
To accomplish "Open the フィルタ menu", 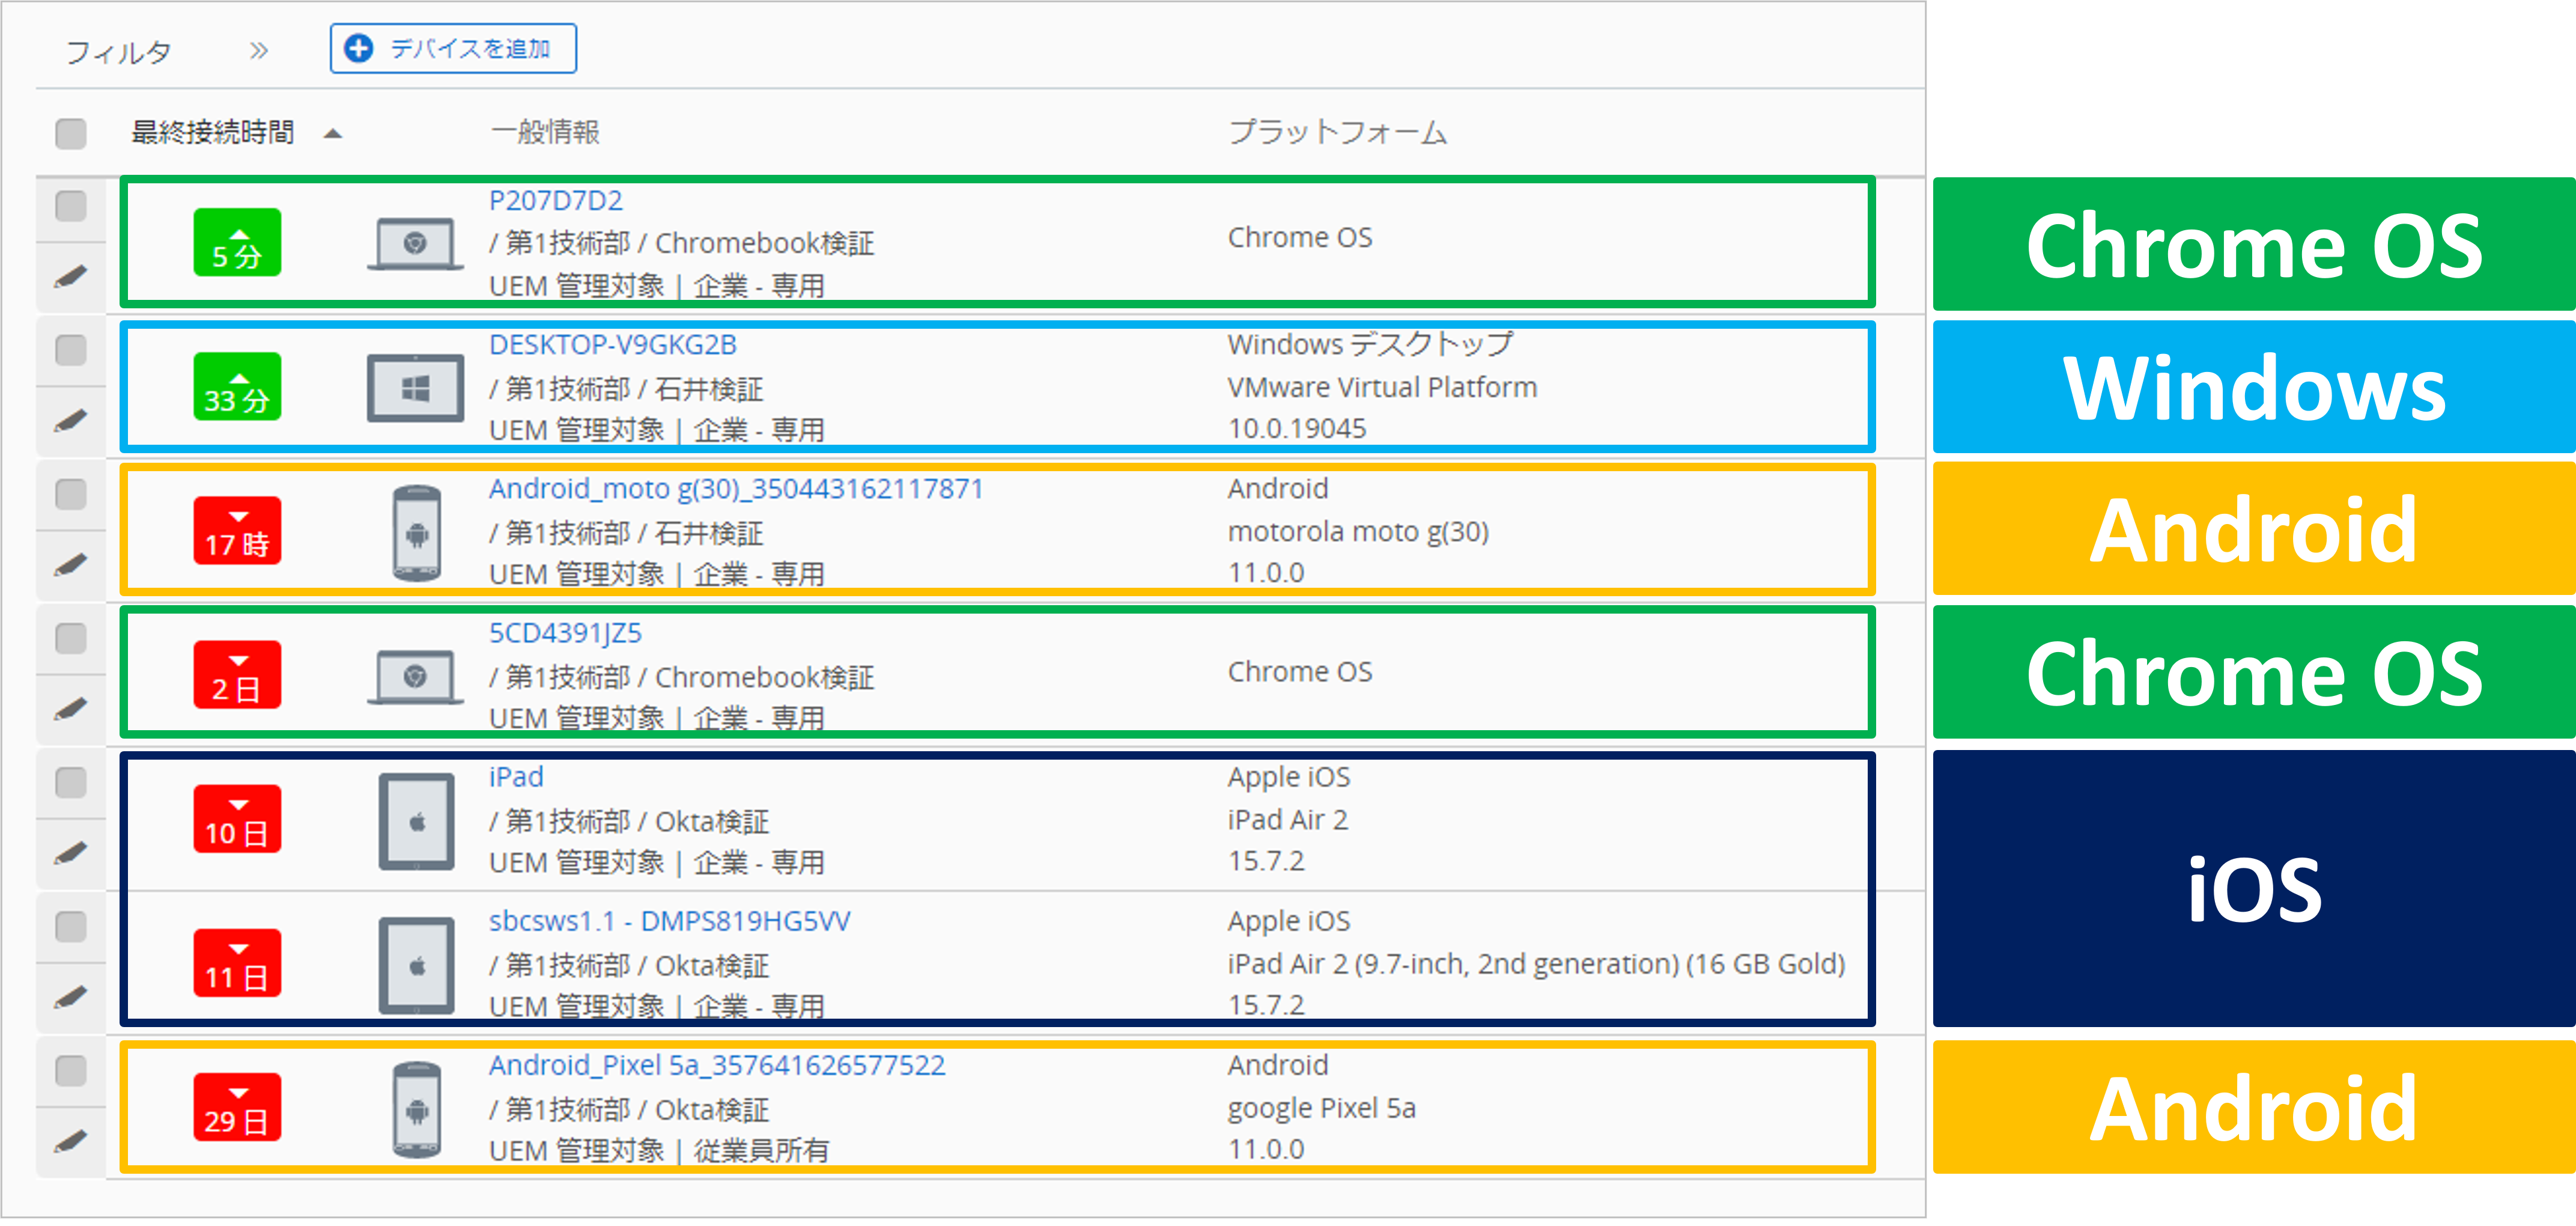I will coord(119,49).
